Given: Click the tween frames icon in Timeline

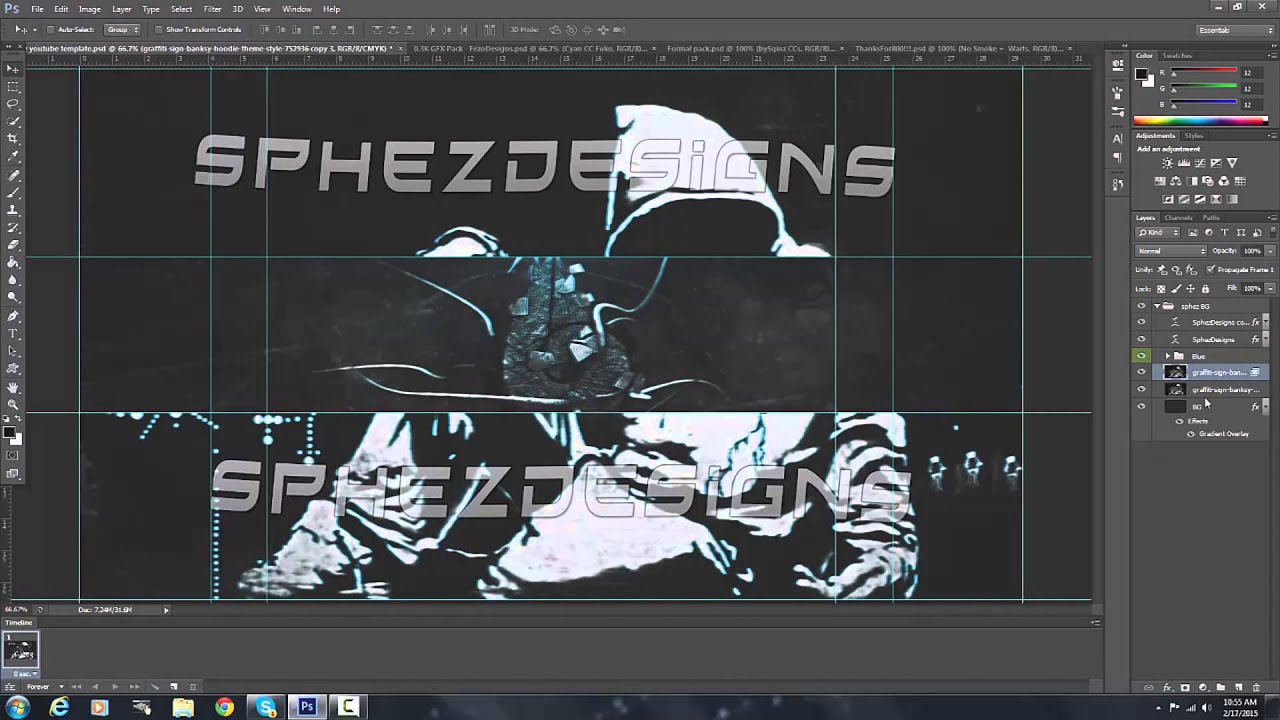Looking at the screenshot, I should pos(154,687).
